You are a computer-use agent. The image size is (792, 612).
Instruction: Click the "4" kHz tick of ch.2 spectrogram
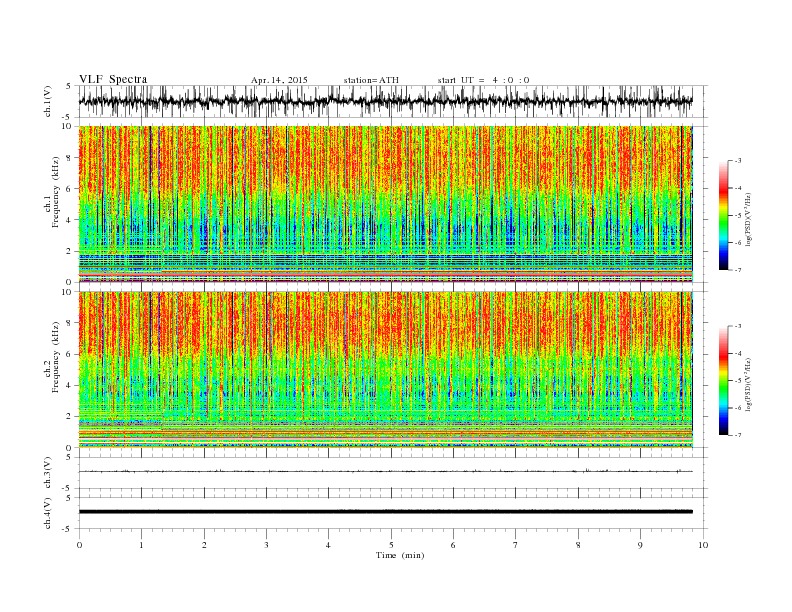click(x=70, y=385)
